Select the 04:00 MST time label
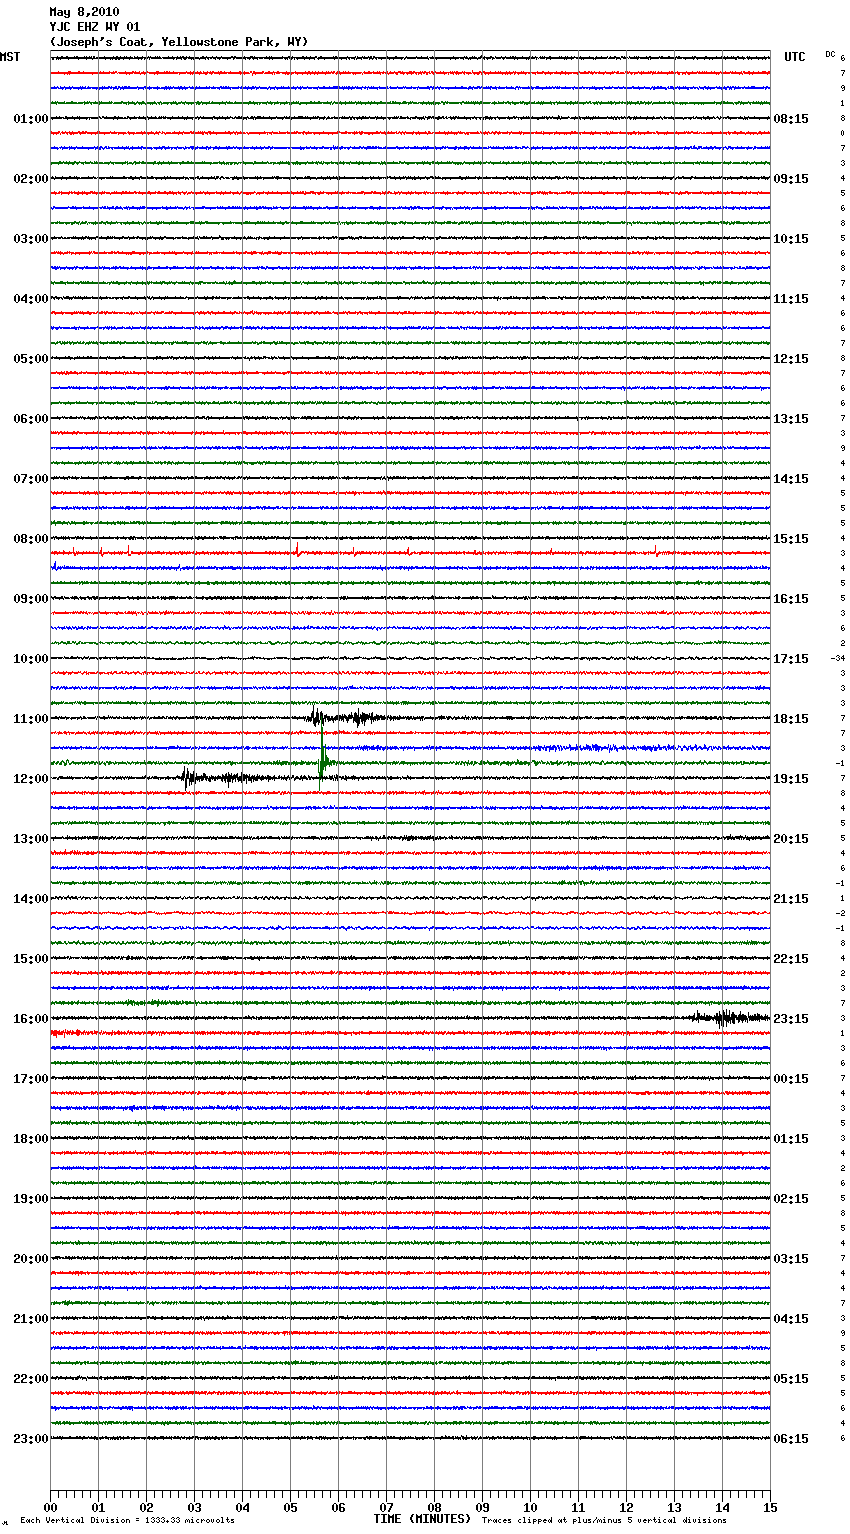Screen dimensions: 850x1534 click(x=31, y=299)
